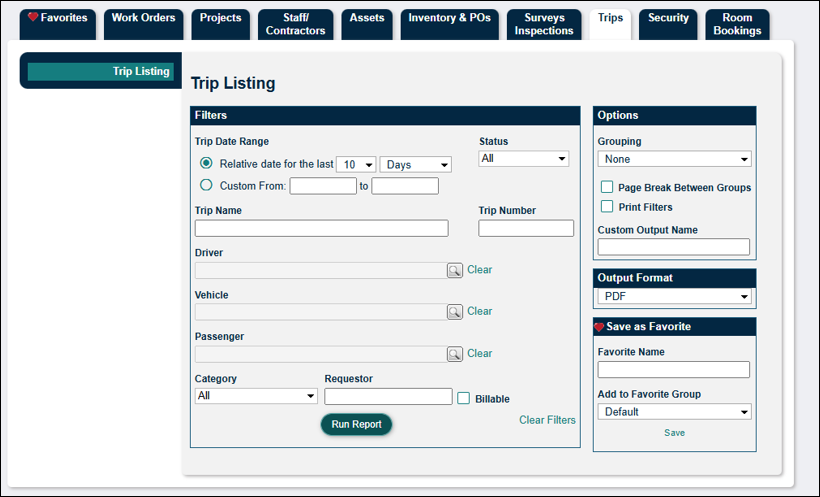Open the Output Format PDF dropdown

point(675,296)
